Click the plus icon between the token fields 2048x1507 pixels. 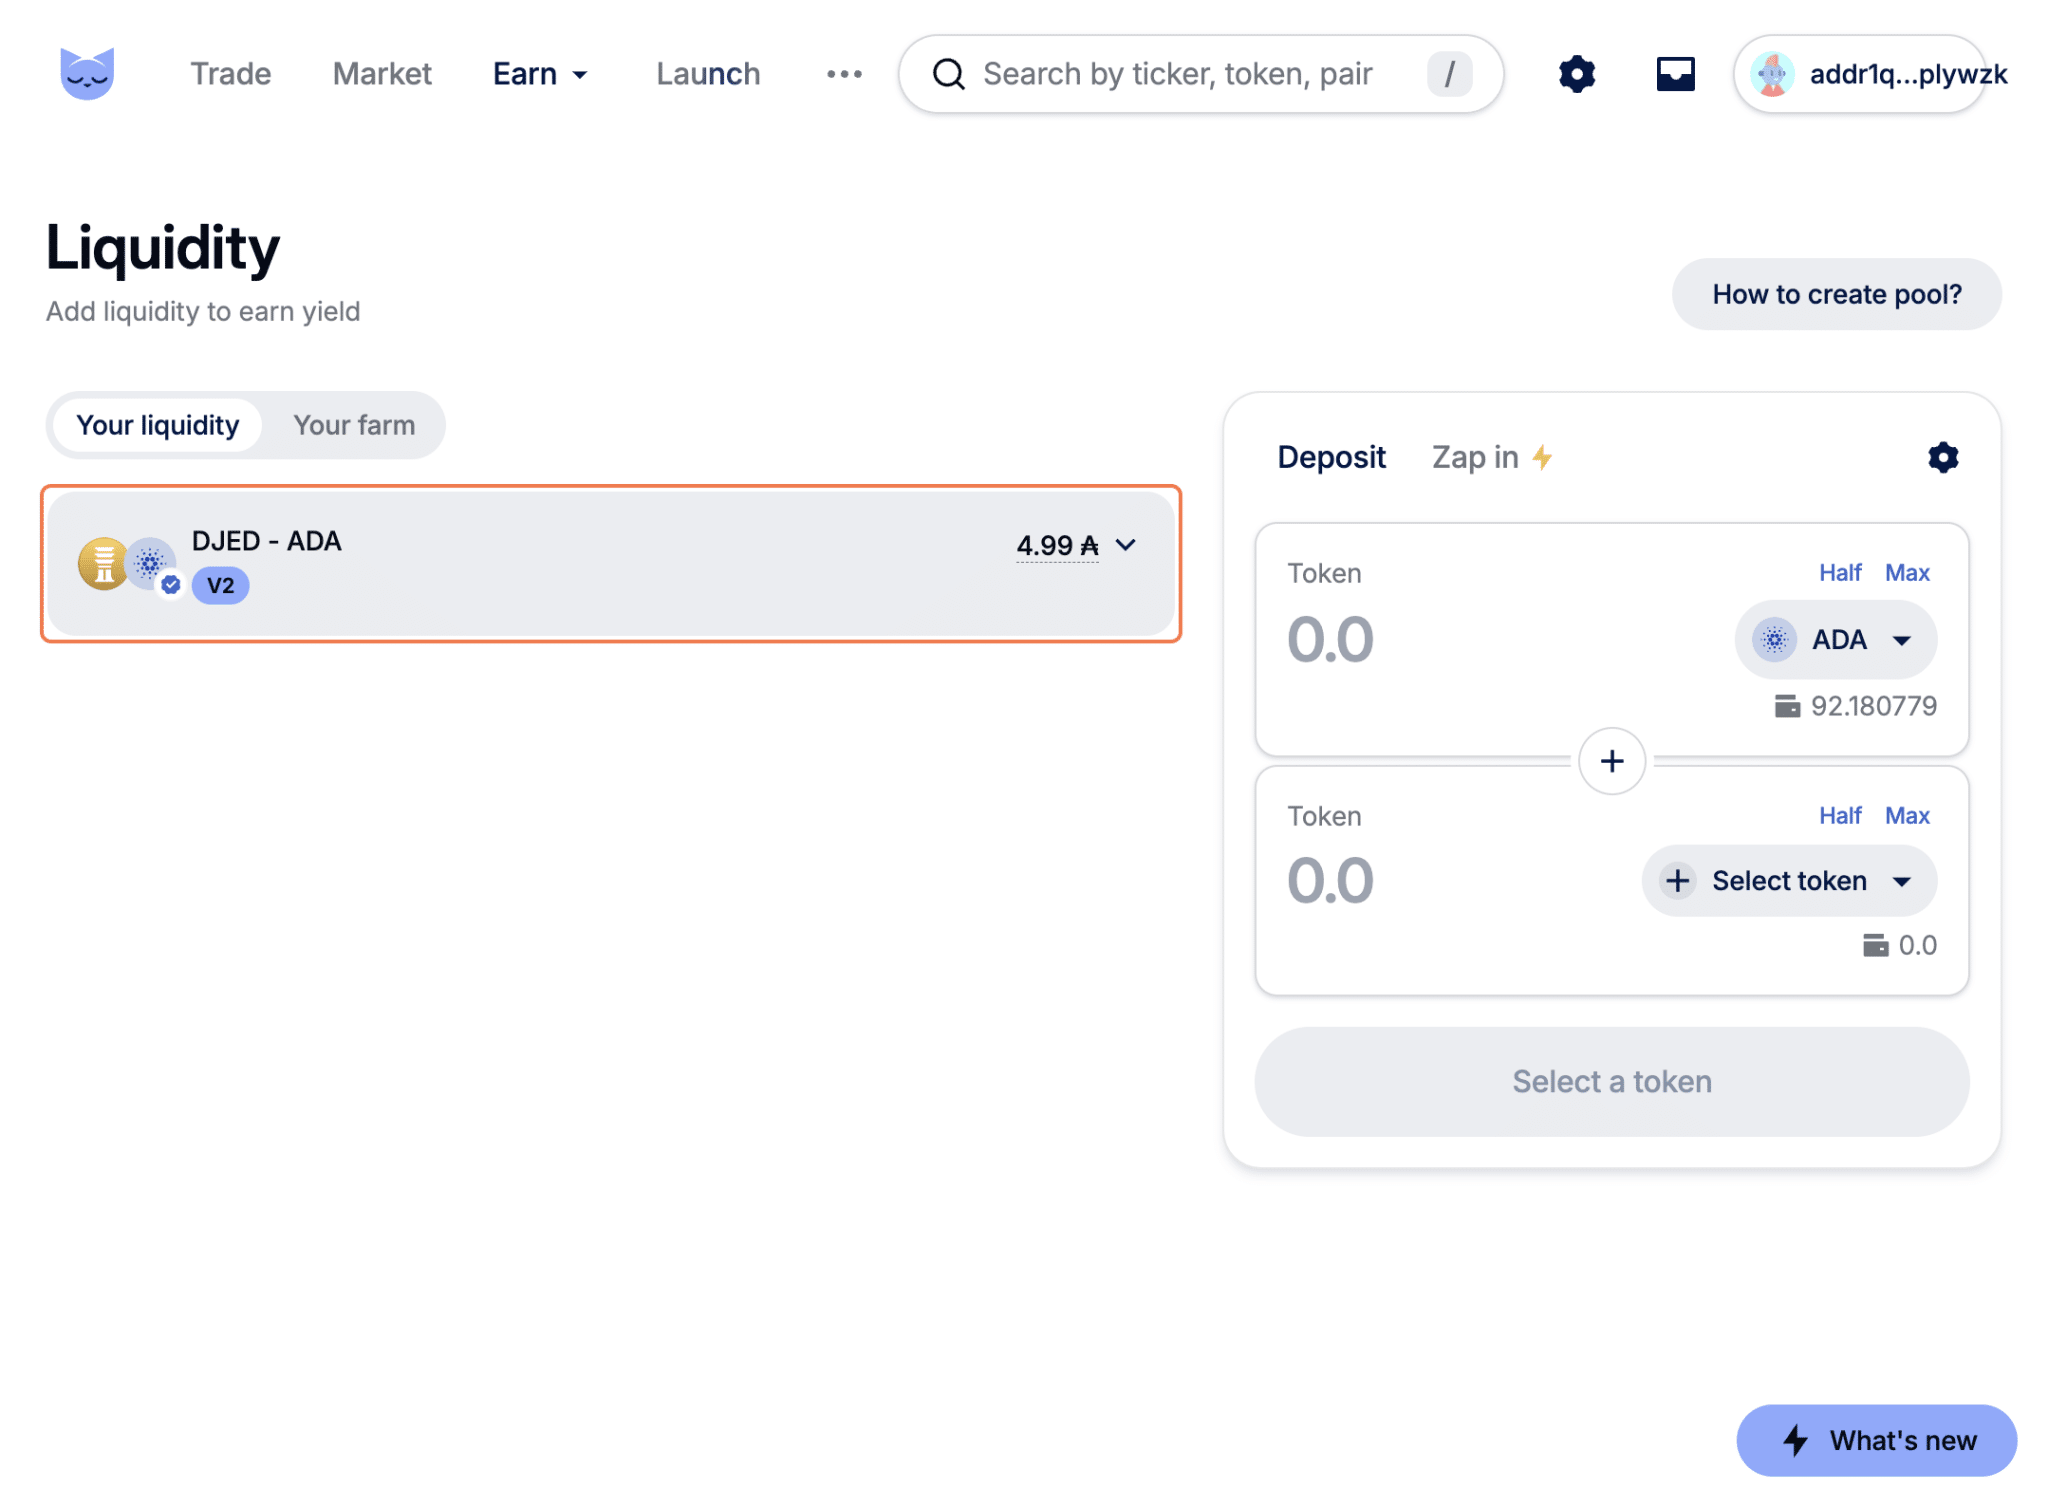pyautogui.click(x=1611, y=761)
